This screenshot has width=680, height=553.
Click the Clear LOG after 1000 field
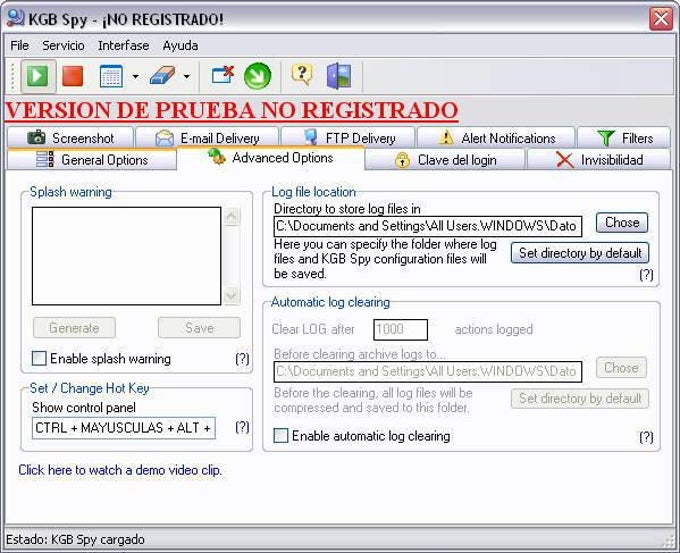(400, 330)
